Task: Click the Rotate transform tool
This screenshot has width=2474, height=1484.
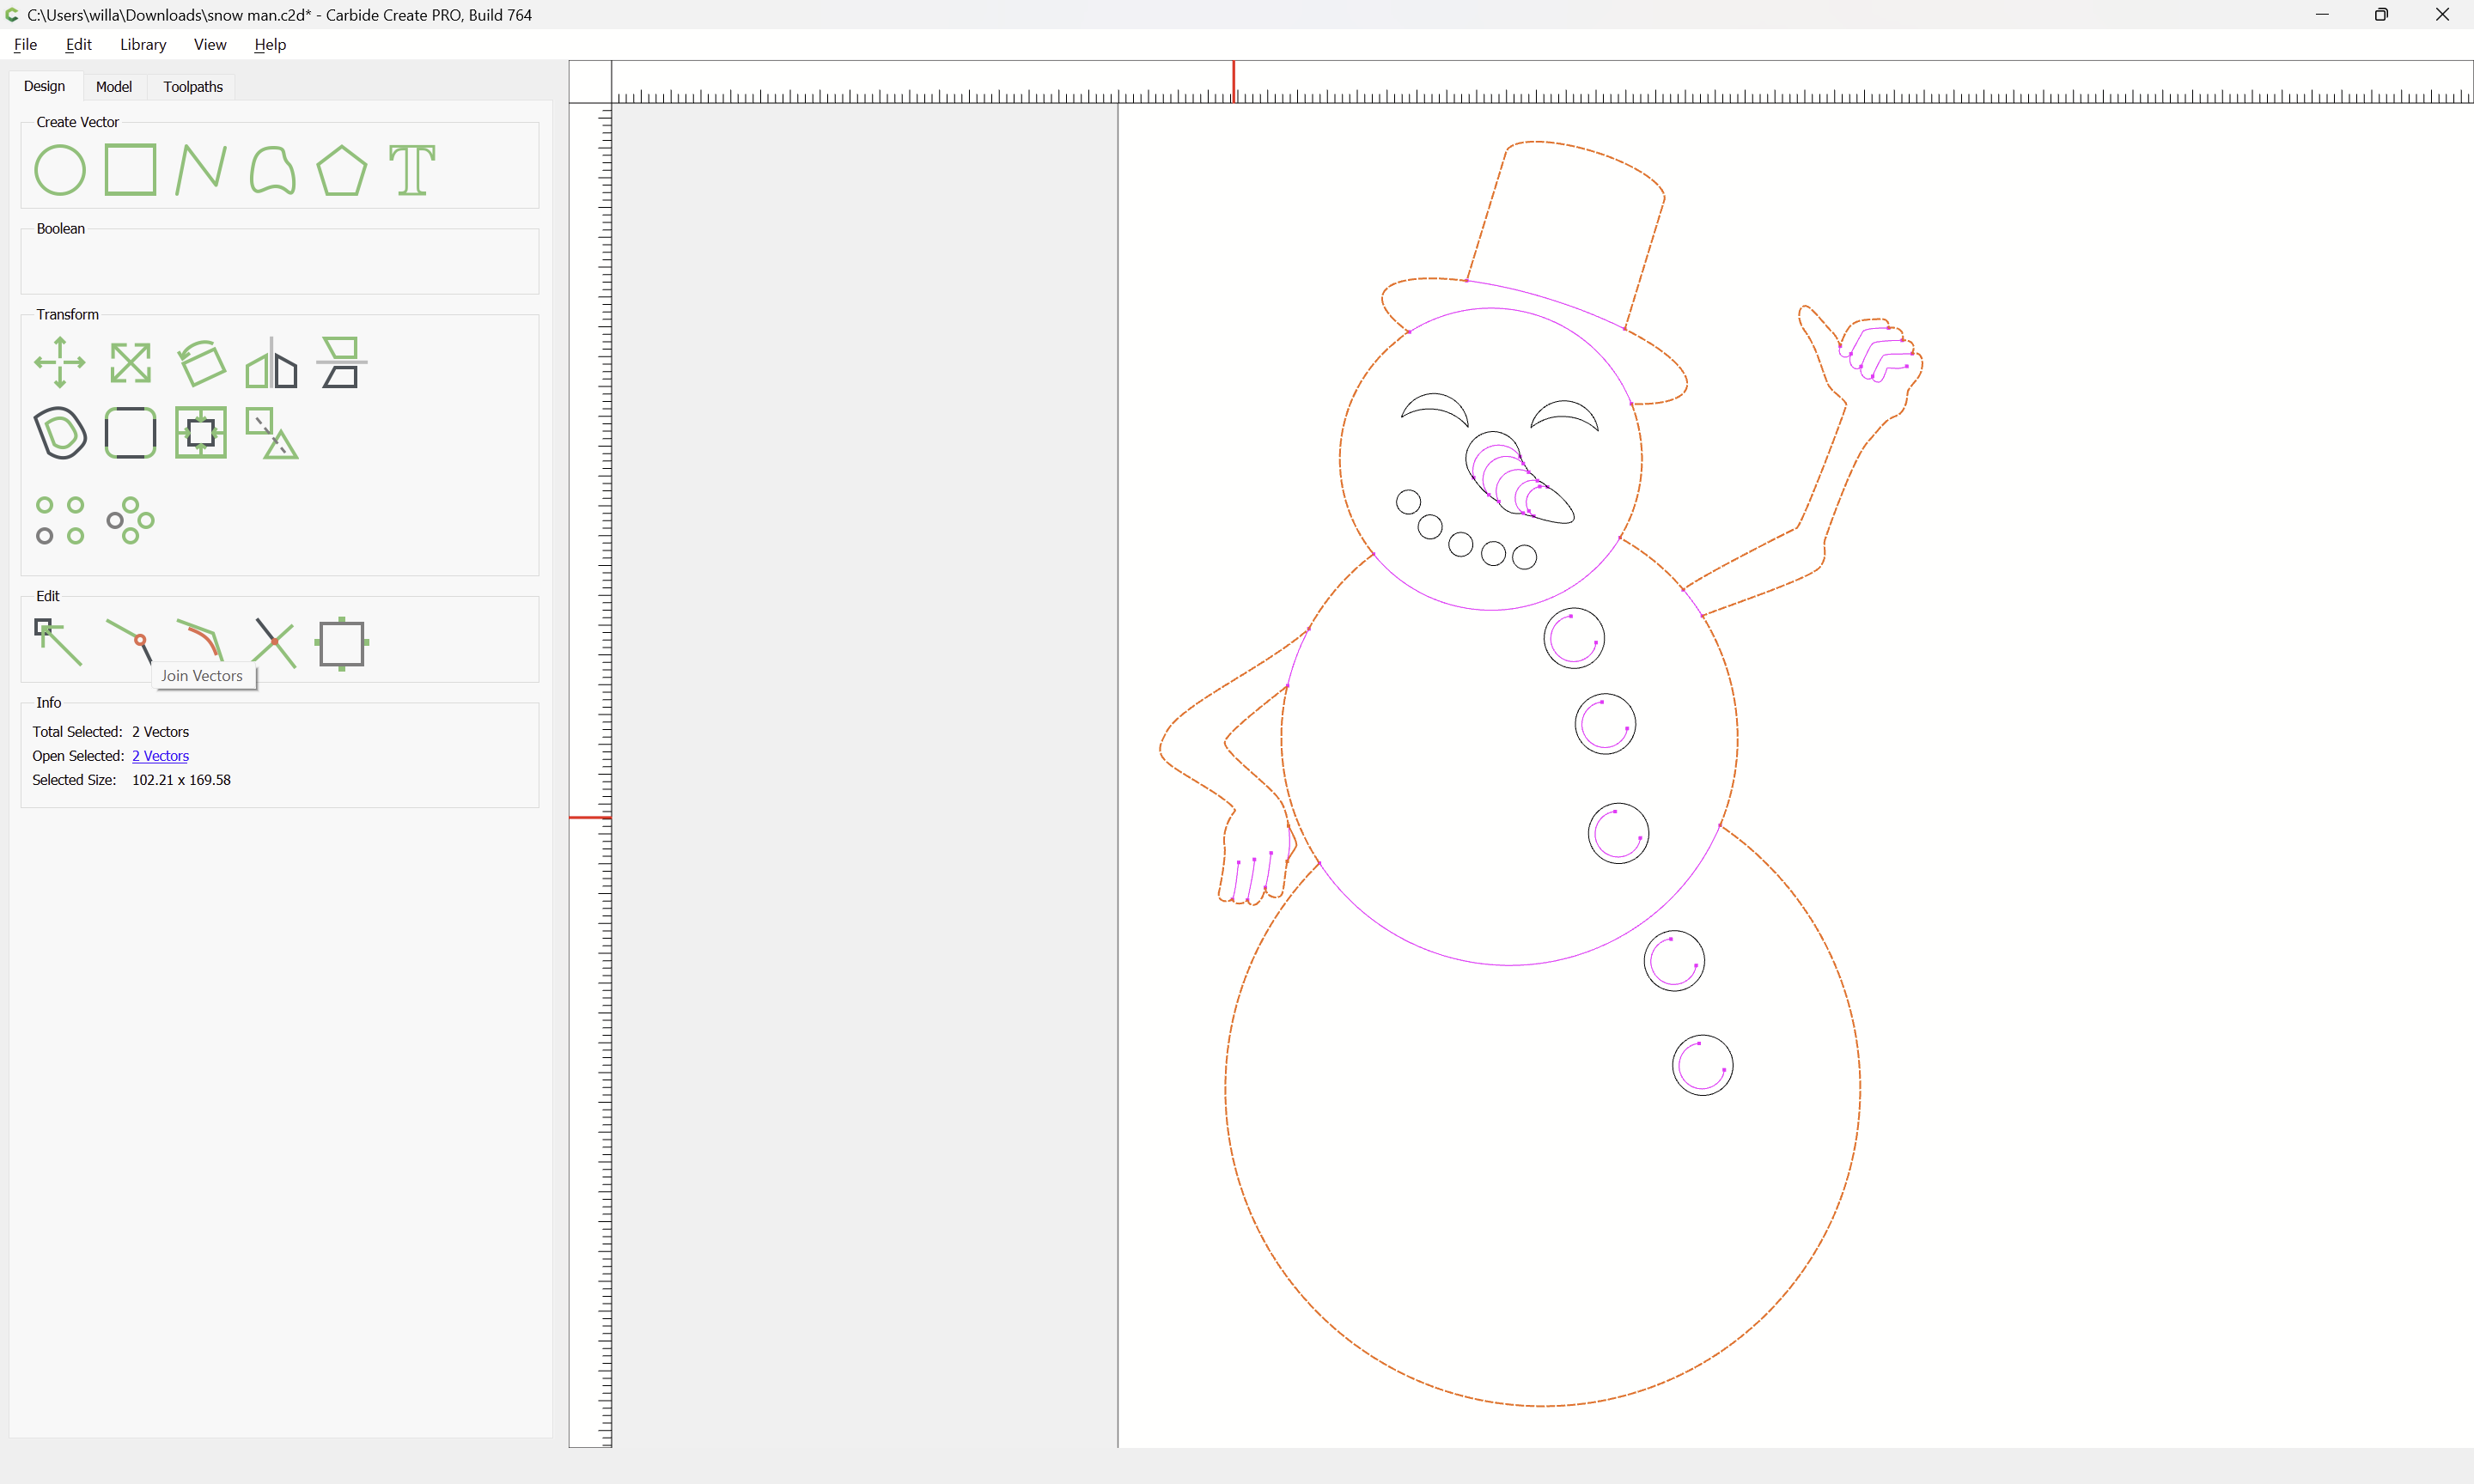Action: coord(201,362)
